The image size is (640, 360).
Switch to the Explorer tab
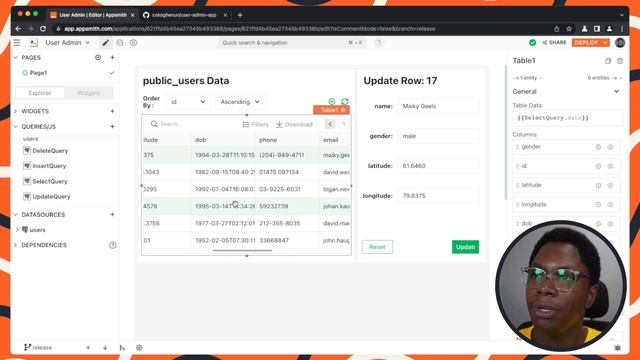[x=40, y=93]
